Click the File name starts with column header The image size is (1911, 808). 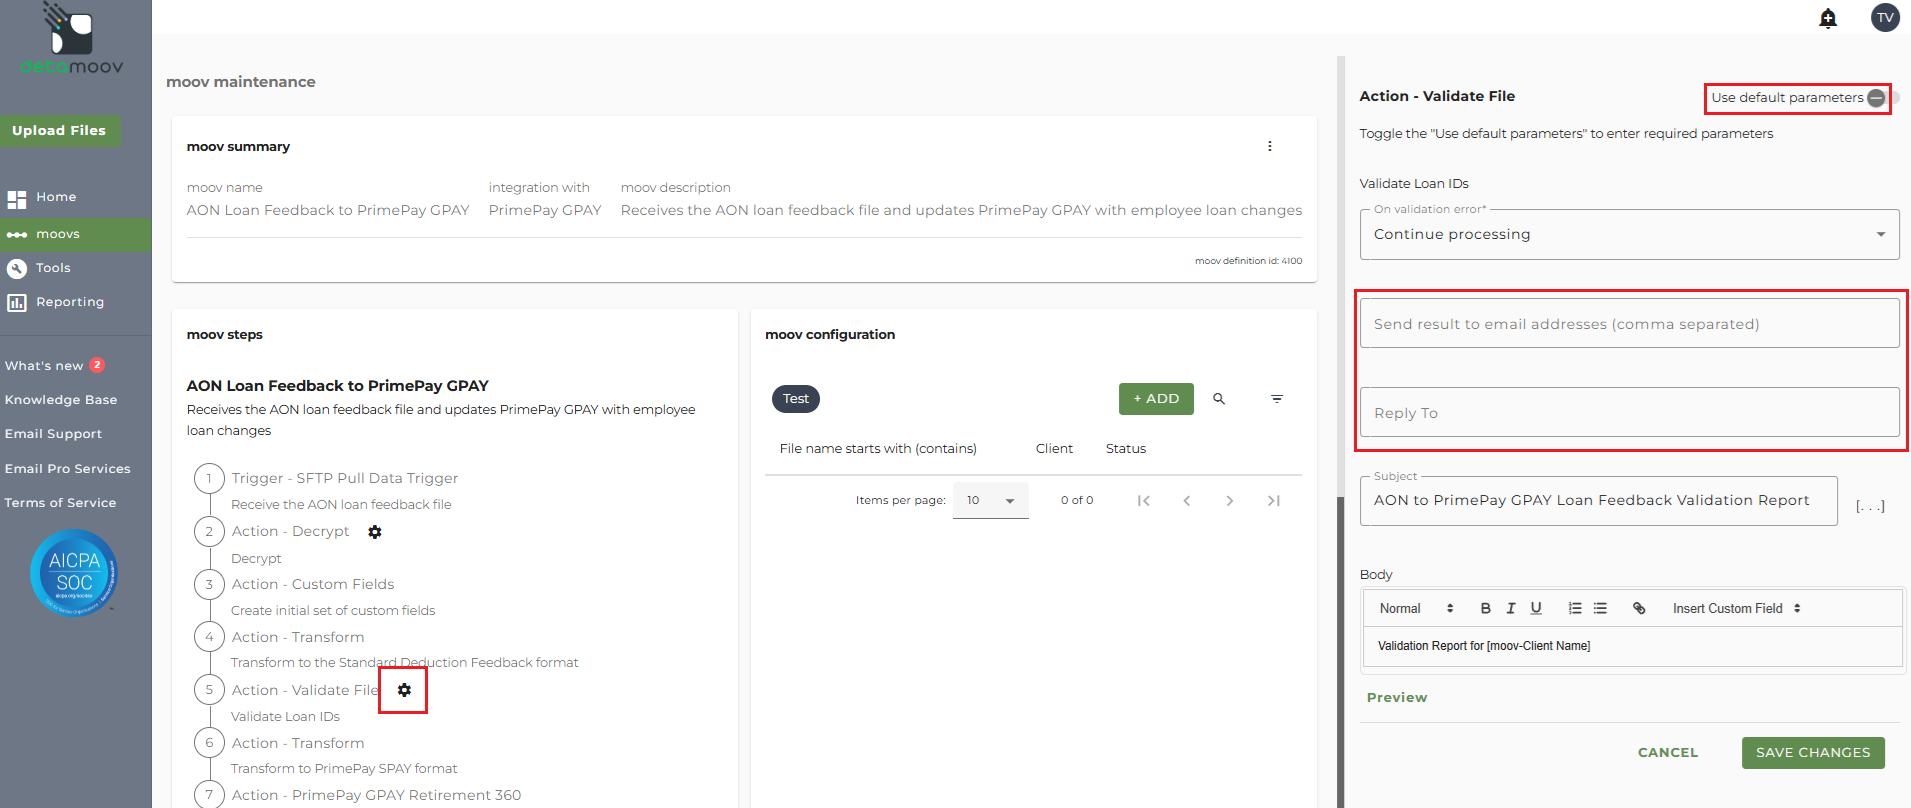point(878,449)
